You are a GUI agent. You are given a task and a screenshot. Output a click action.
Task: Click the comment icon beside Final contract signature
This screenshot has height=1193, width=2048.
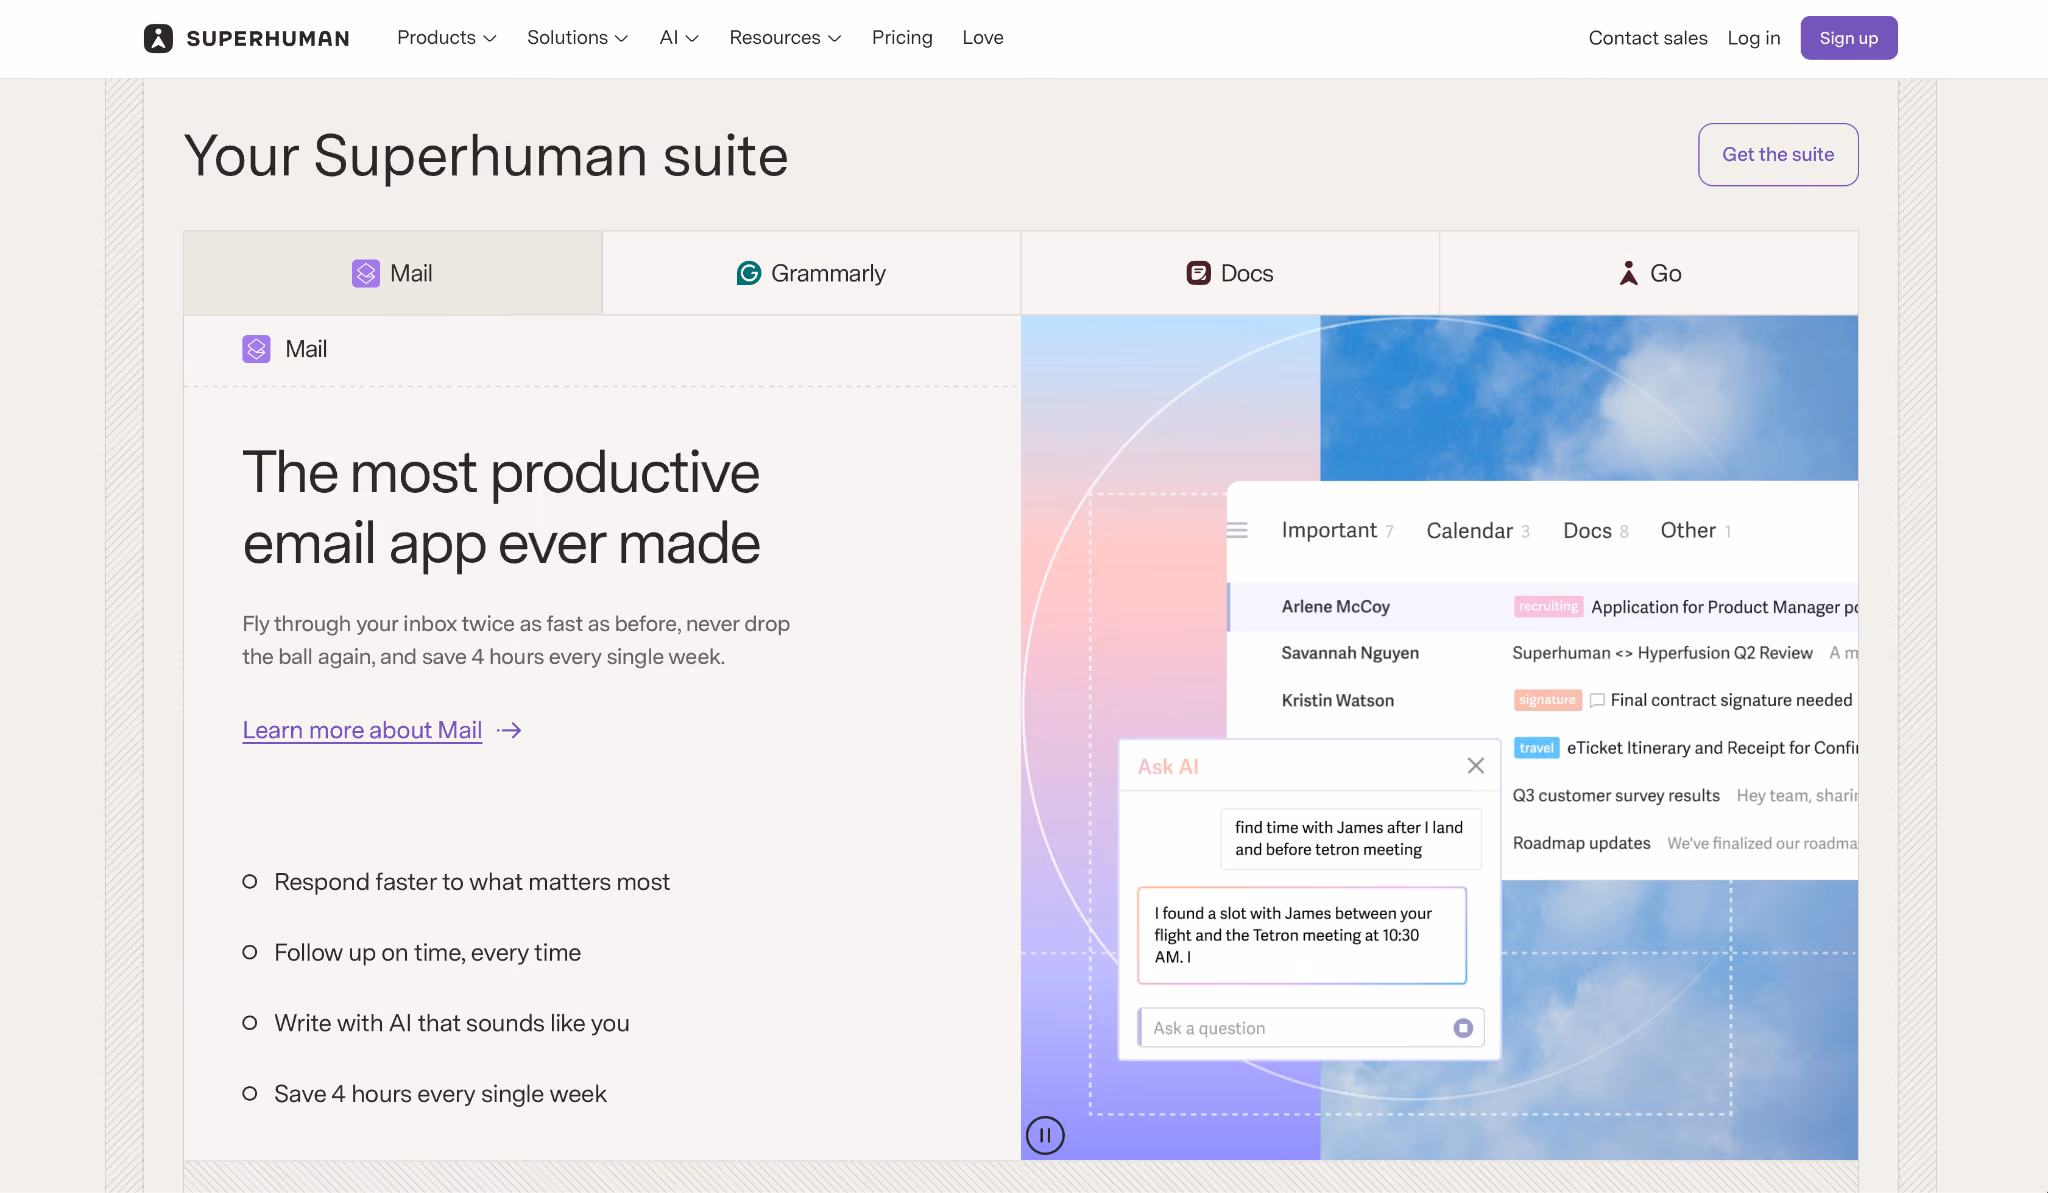tap(1597, 700)
